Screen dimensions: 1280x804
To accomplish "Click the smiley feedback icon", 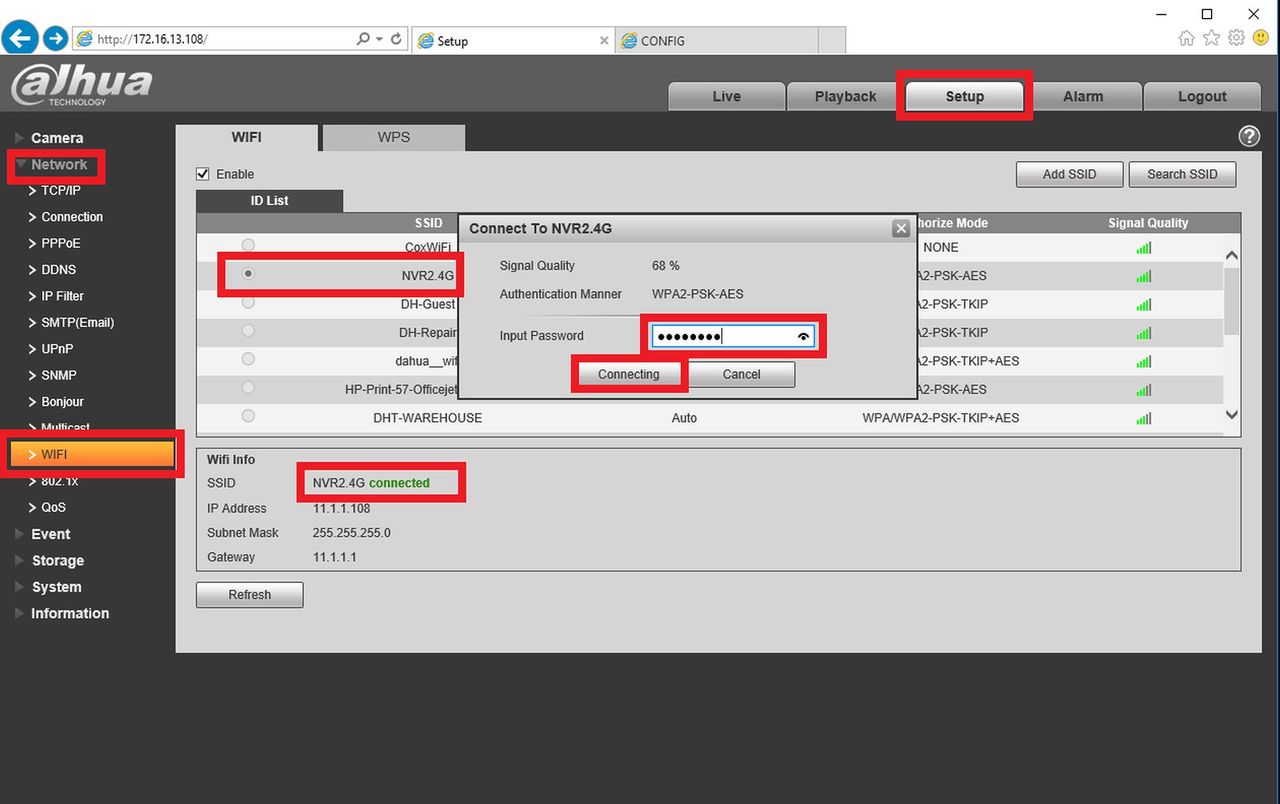I will 1261,38.
